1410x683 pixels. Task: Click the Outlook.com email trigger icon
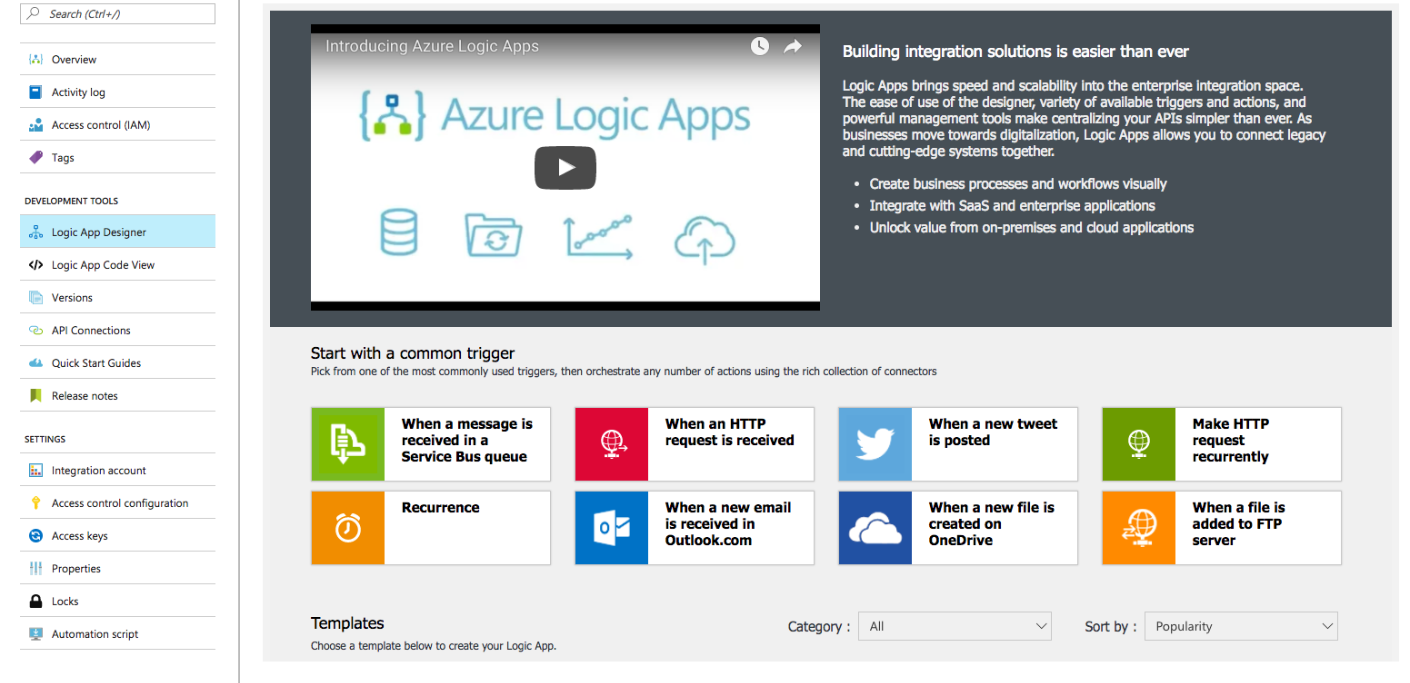pos(611,528)
